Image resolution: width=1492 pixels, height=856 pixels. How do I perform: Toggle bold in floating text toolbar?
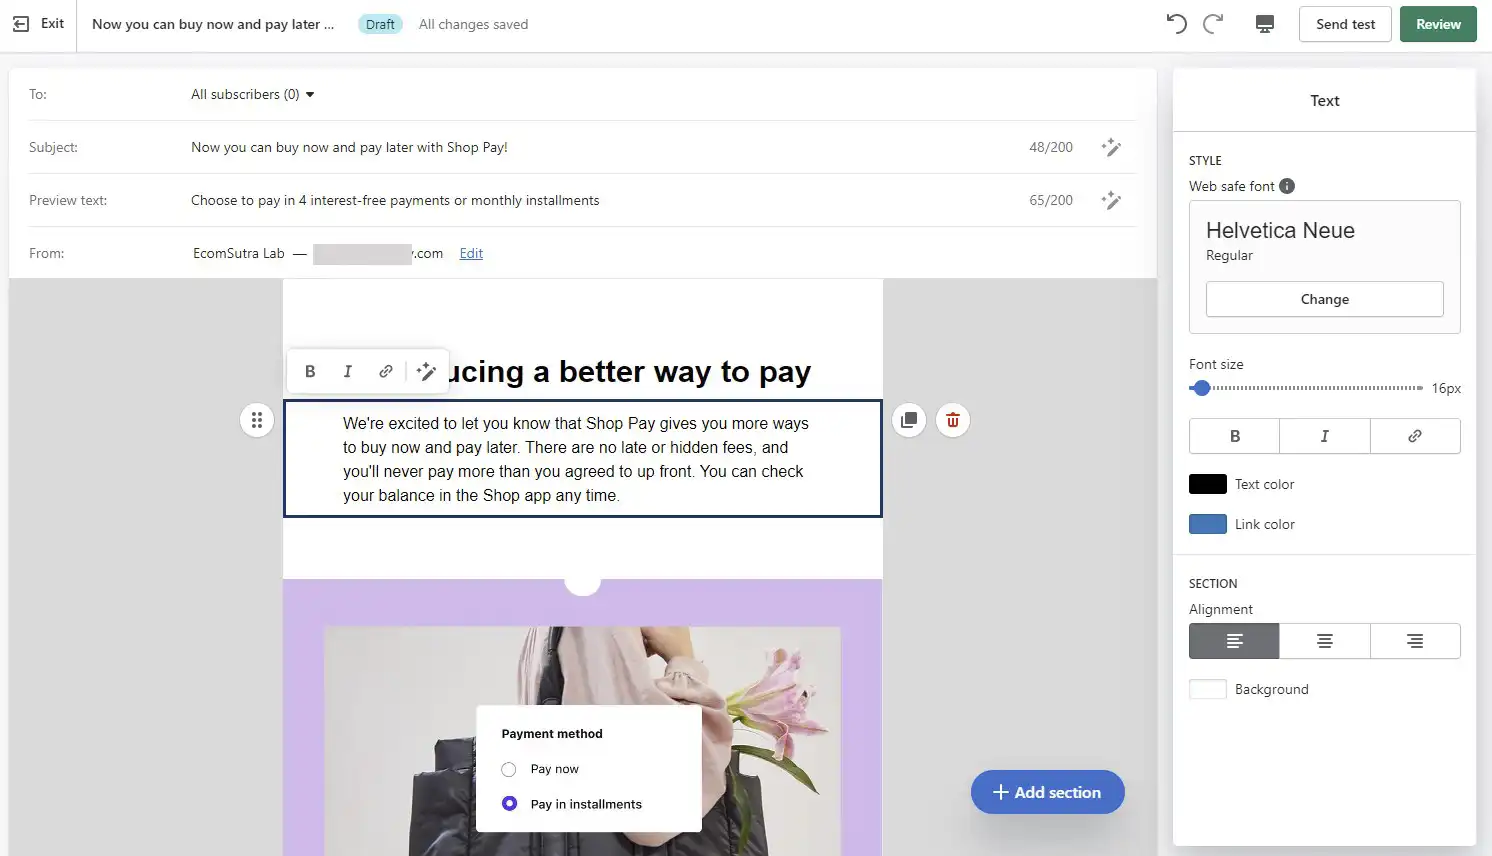pyautogui.click(x=310, y=371)
